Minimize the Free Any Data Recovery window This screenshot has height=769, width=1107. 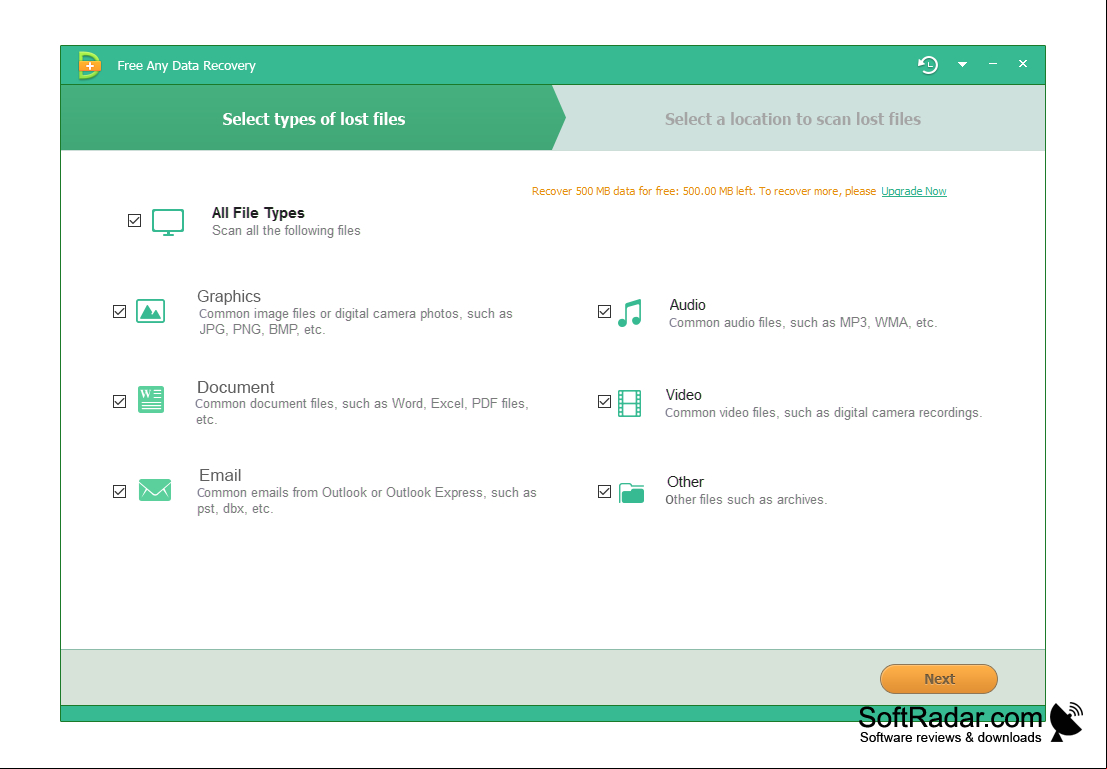tap(993, 64)
